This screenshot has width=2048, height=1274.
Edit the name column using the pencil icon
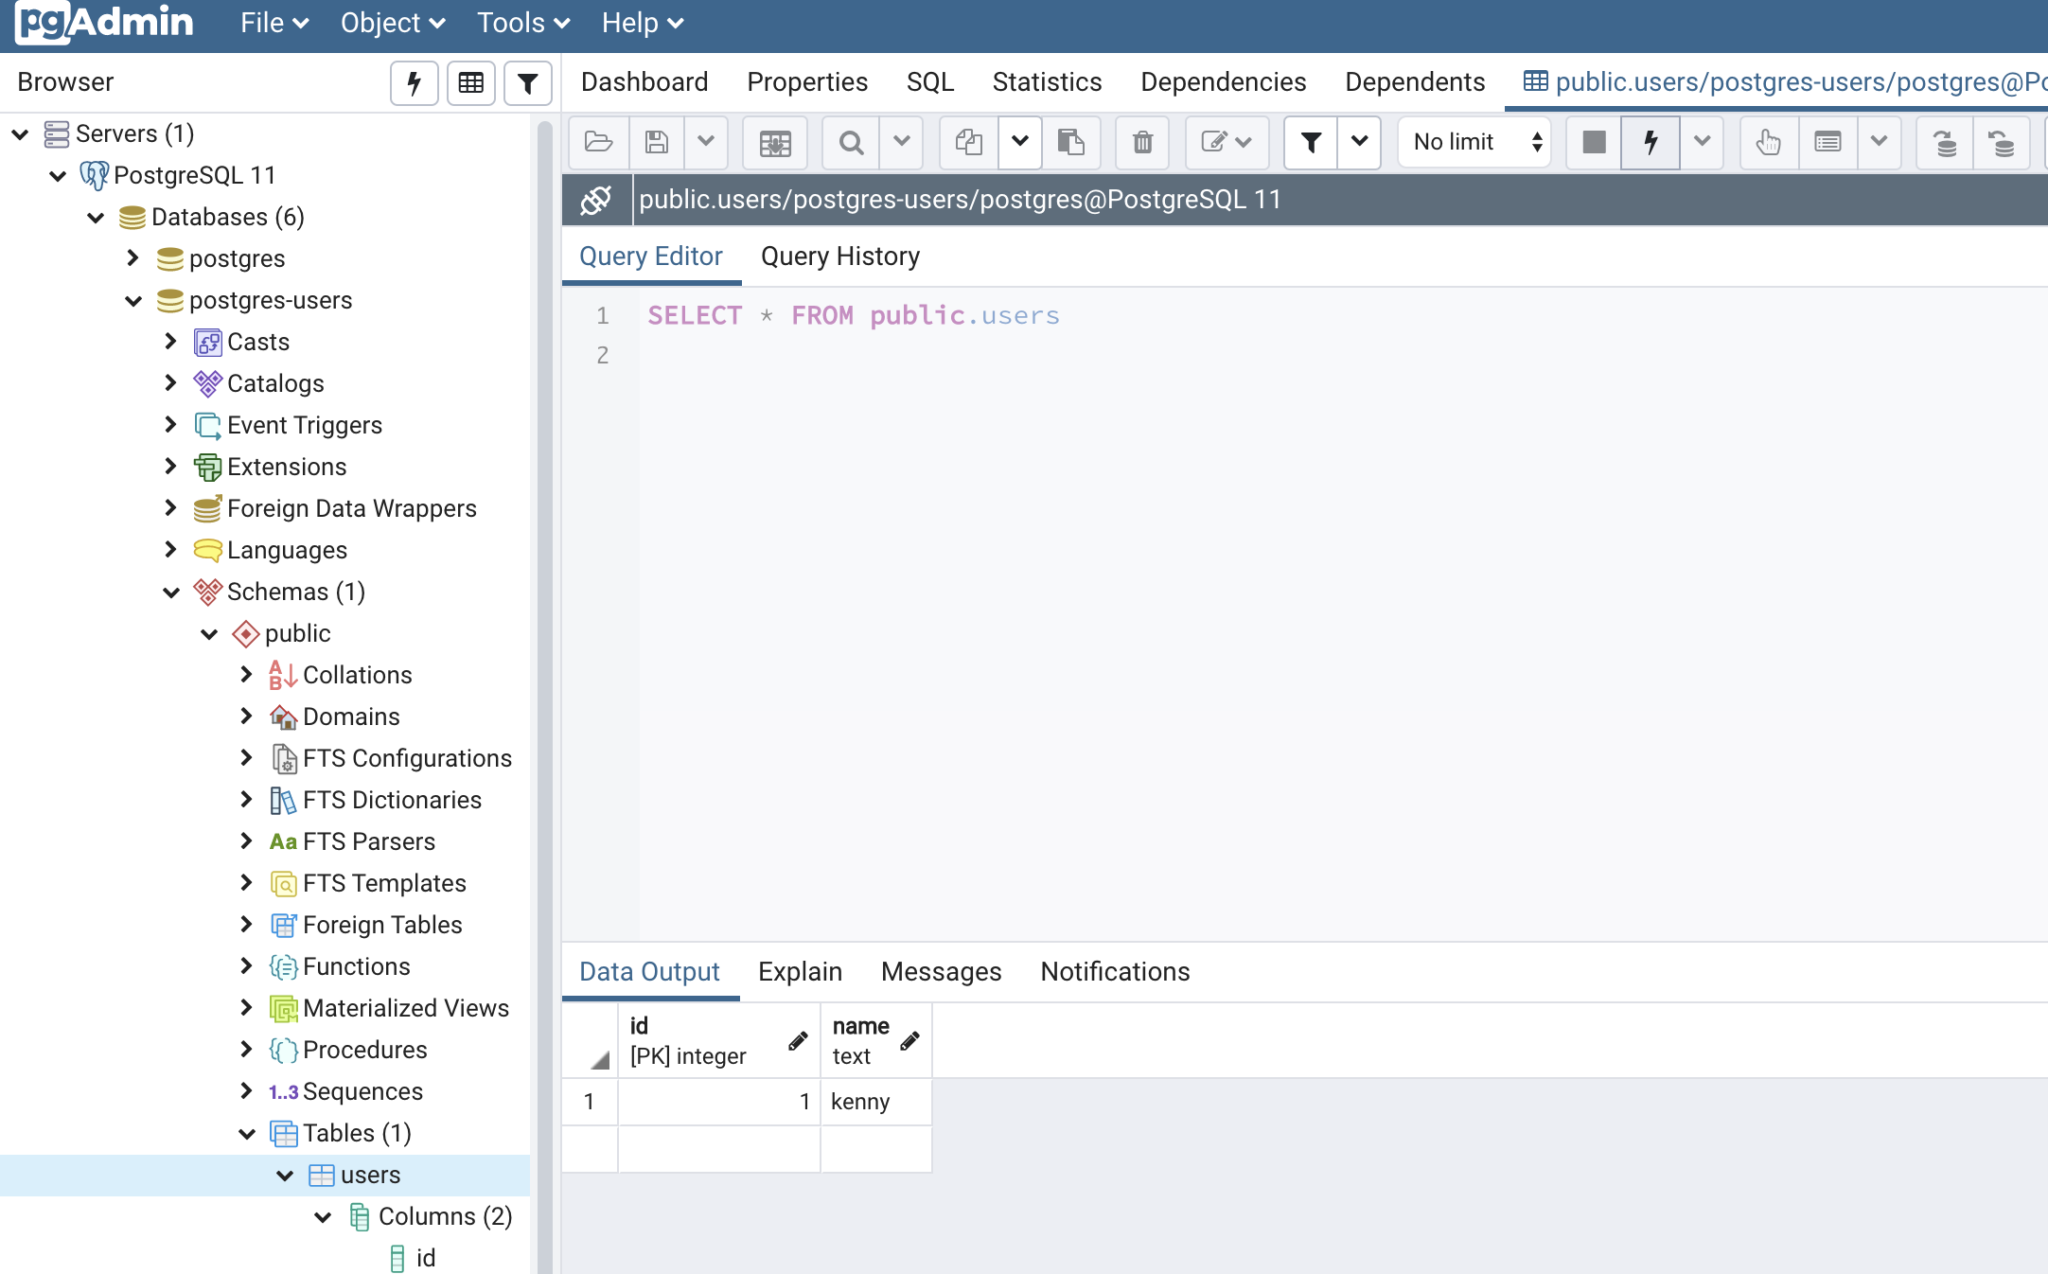click(911, 1040)
